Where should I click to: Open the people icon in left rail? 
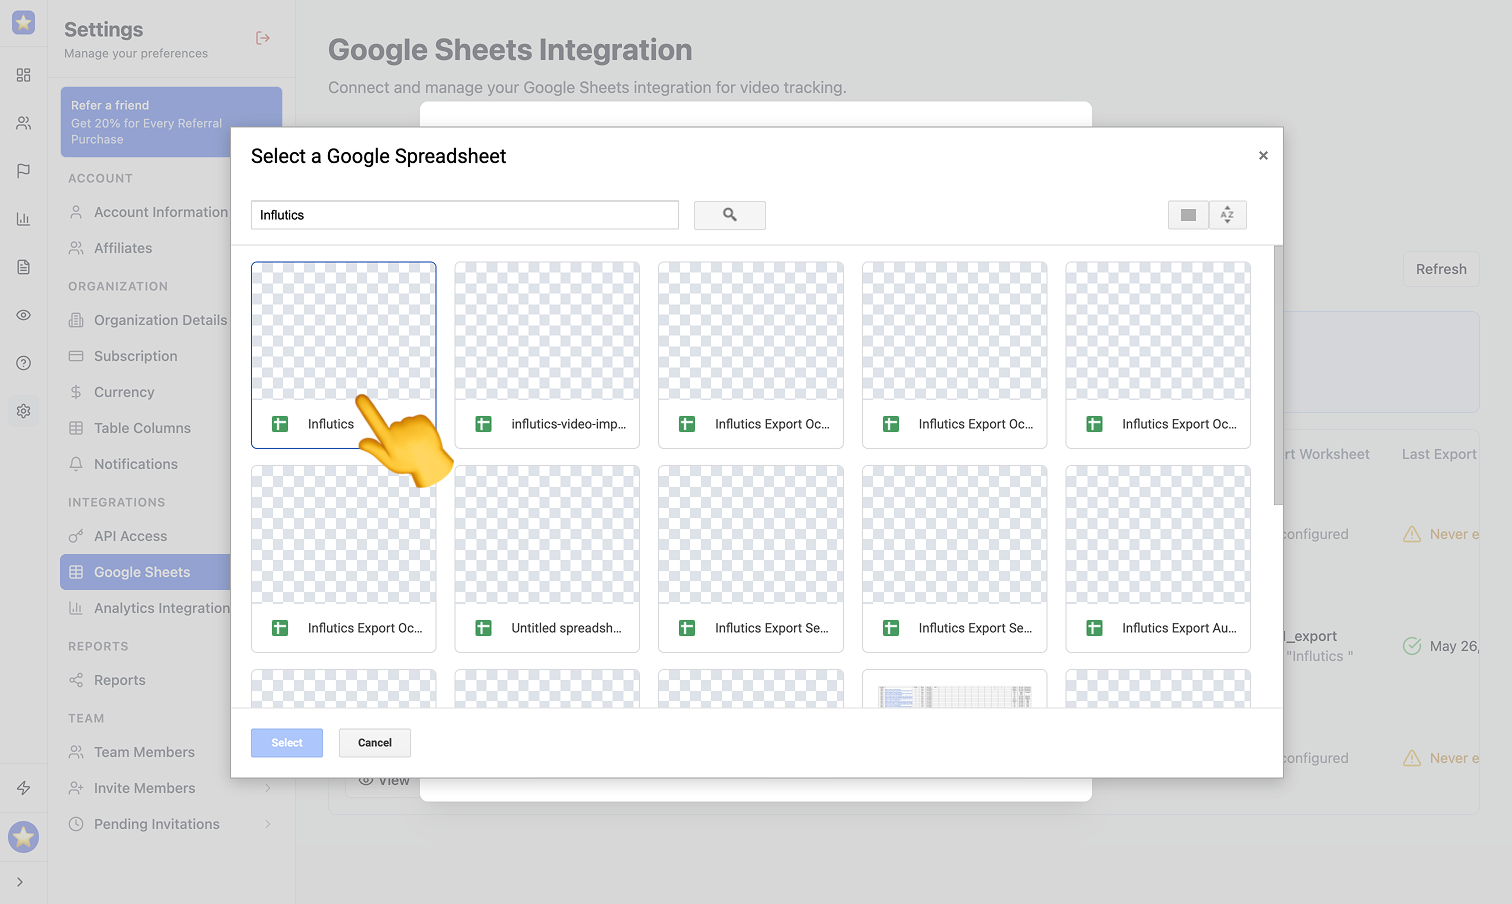(x=23, y=123)
